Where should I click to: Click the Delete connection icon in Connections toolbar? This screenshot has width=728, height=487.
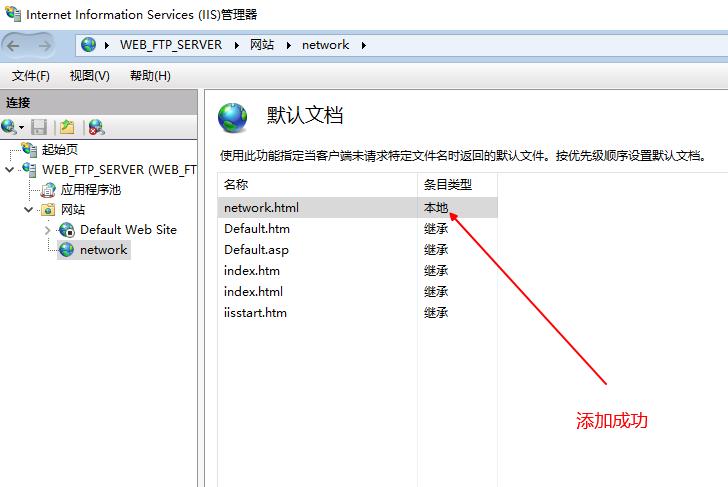pos(96,127)
